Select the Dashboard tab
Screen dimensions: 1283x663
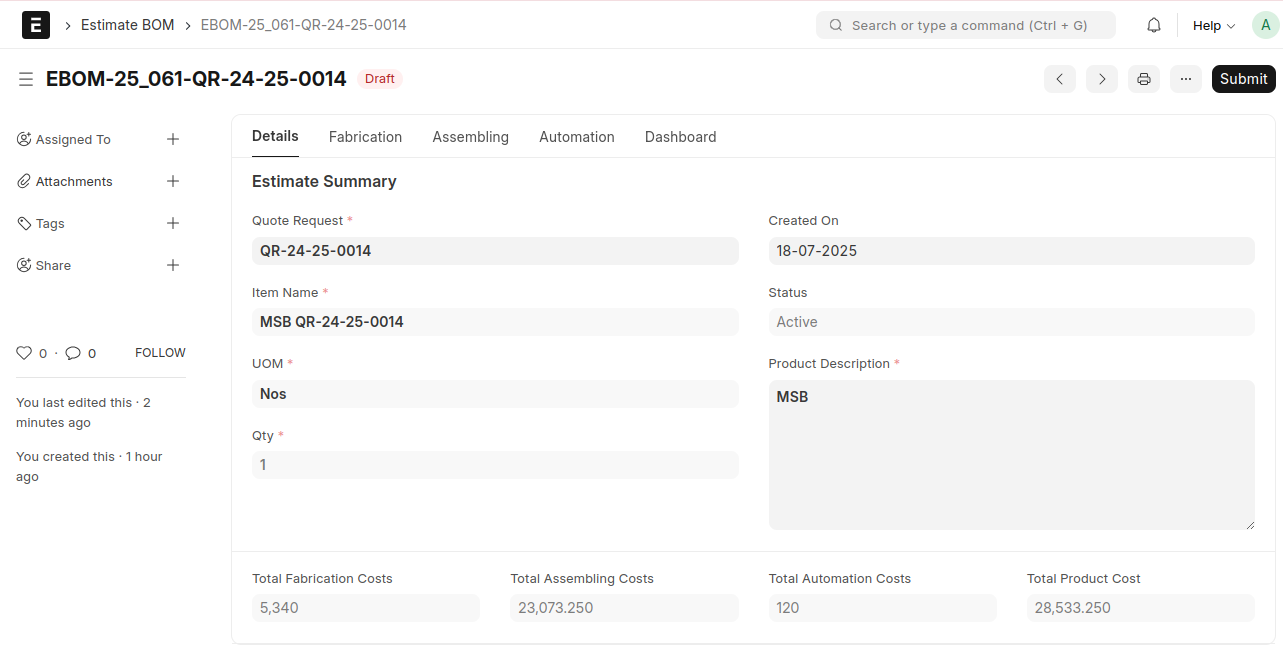tap(680, 137)
